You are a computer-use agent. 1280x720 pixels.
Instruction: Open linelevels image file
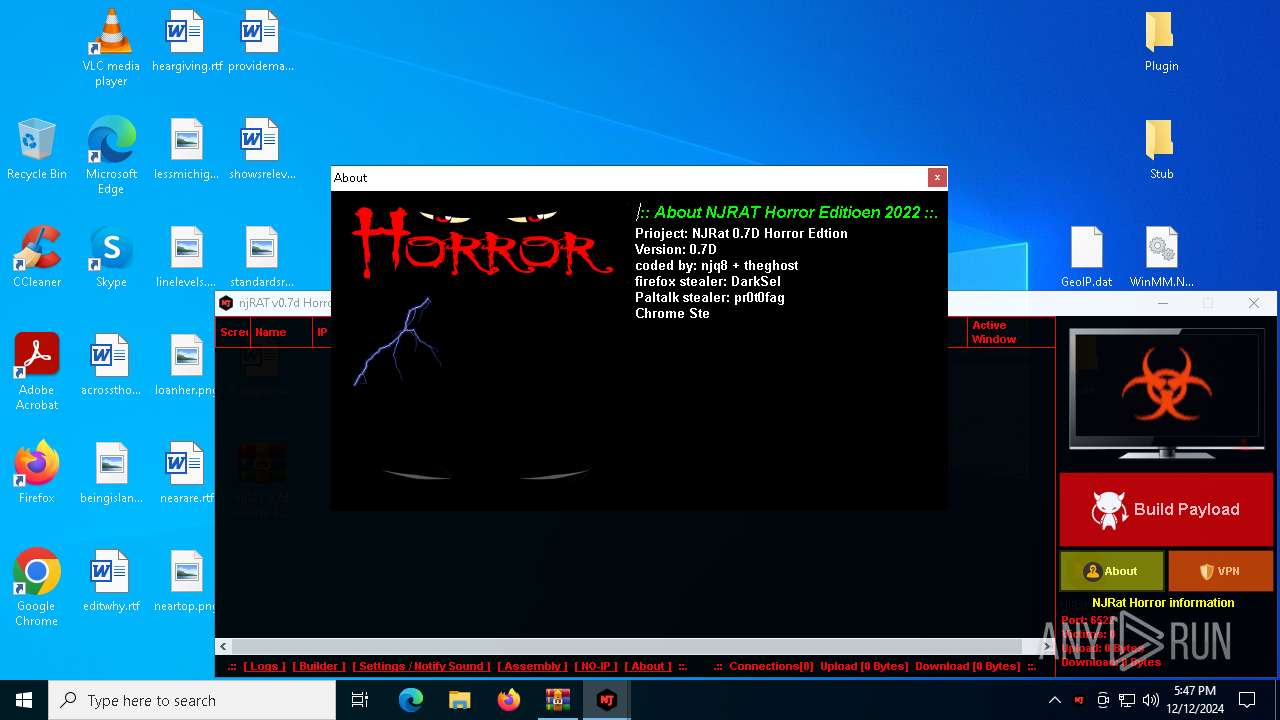tap(187, 257)
